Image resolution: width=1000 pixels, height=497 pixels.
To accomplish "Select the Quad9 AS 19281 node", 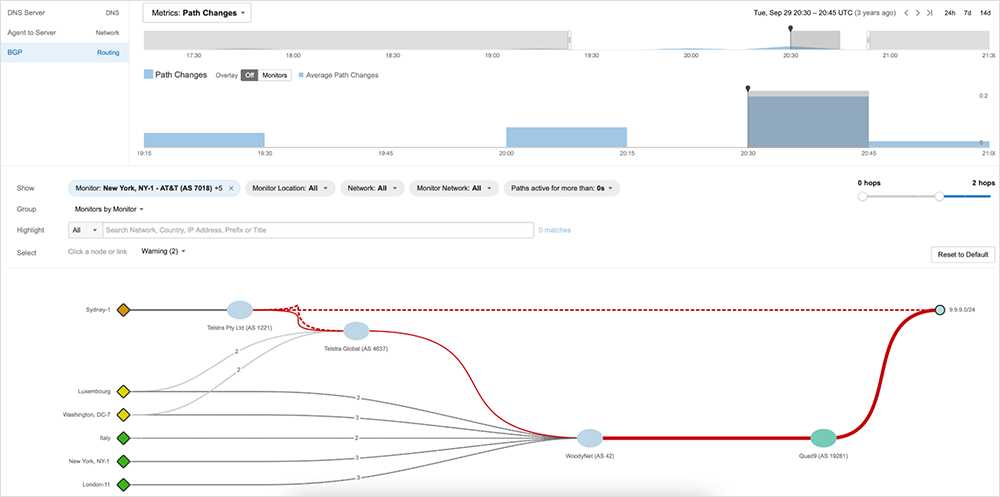I will (x=823, y=438).
